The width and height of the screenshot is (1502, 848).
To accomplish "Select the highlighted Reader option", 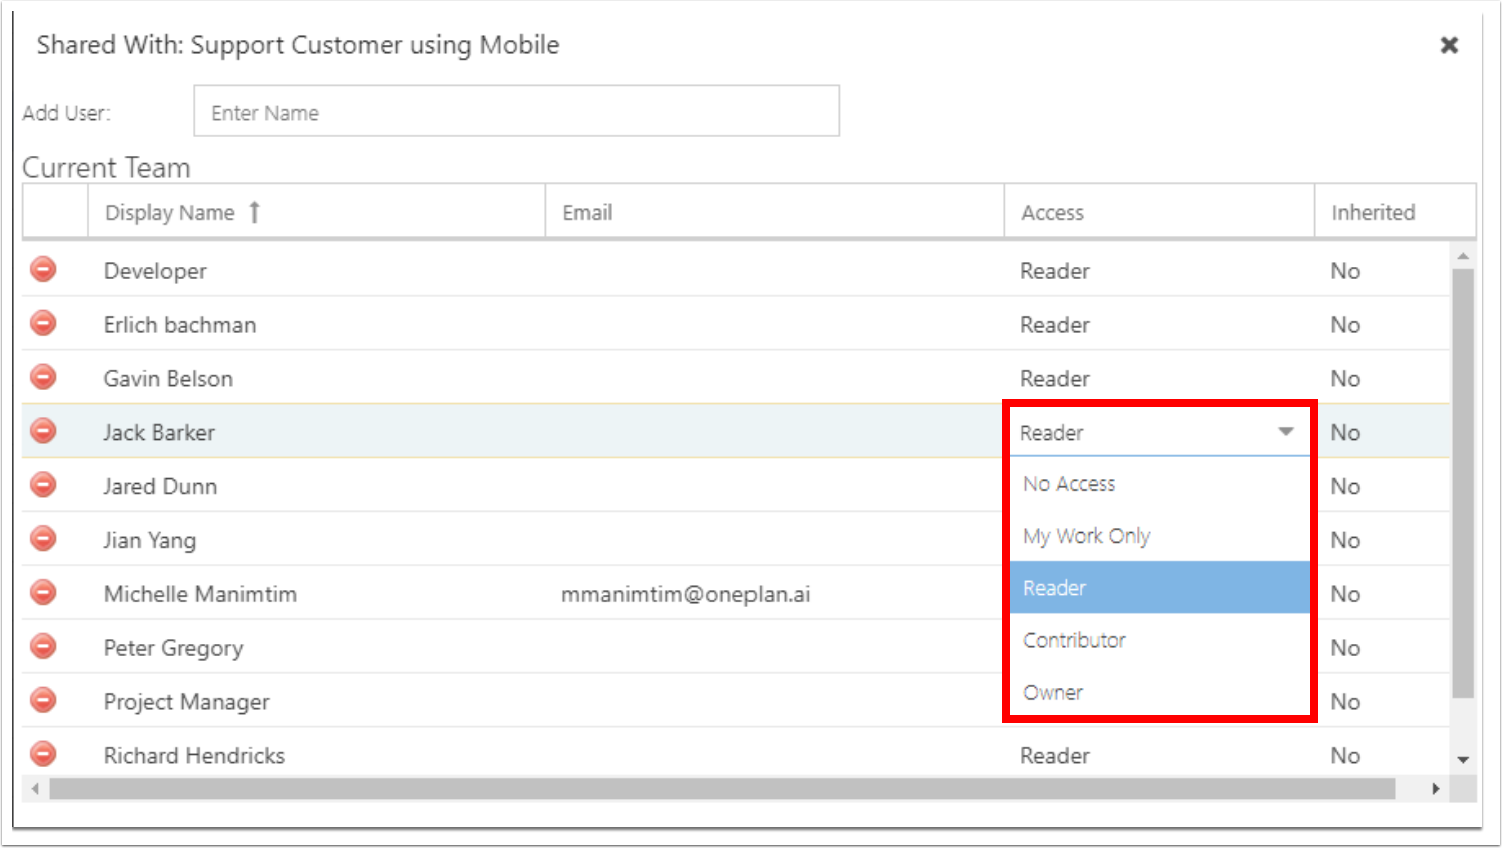I will click(x=1160, y=588).
